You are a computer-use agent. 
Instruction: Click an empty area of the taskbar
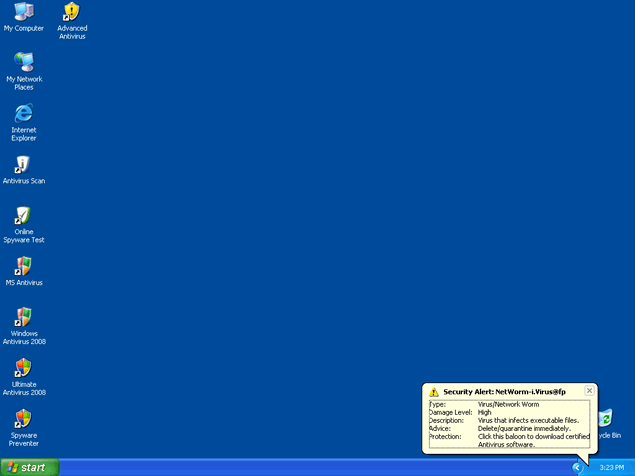[x=300, y=467]
